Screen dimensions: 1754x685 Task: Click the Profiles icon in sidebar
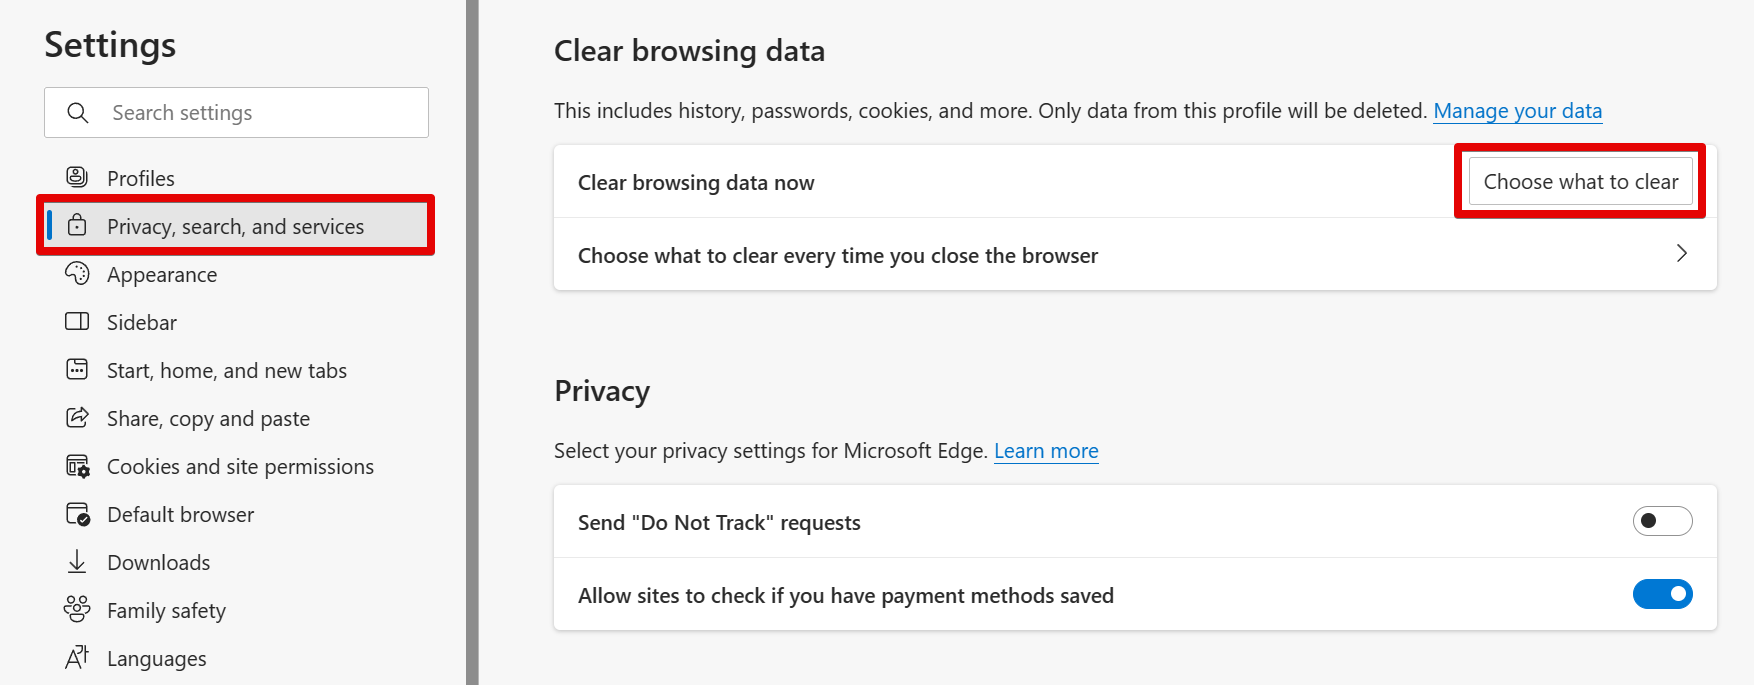(x=77, y=177)
